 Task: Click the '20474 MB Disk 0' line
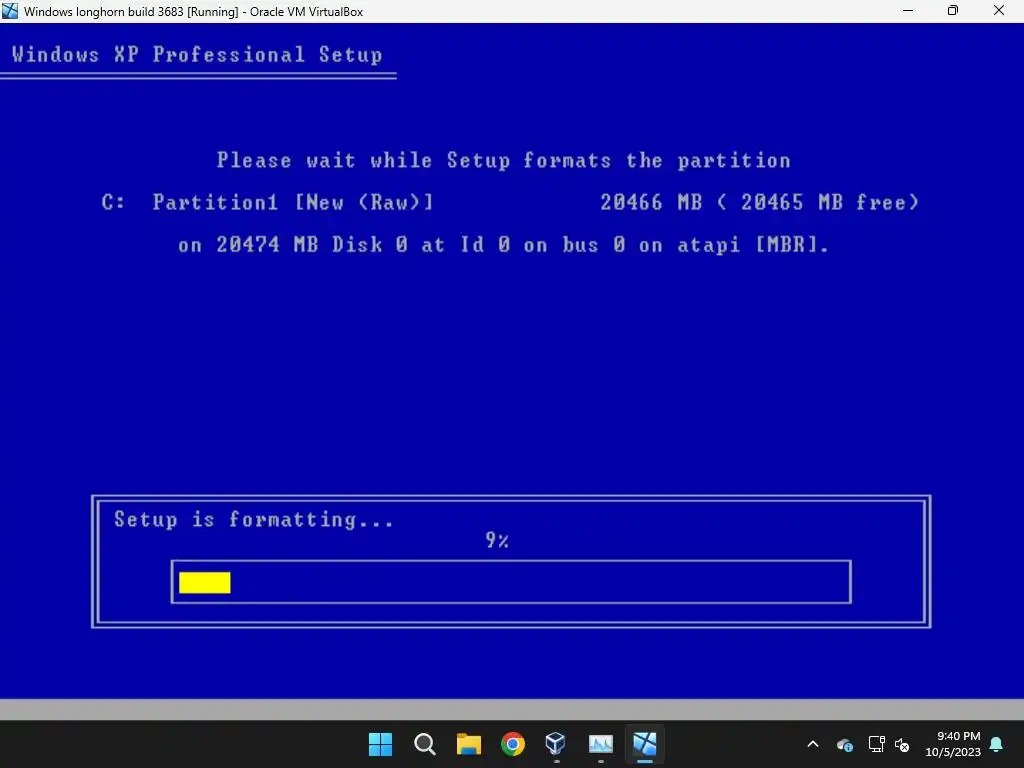(504, 245)
